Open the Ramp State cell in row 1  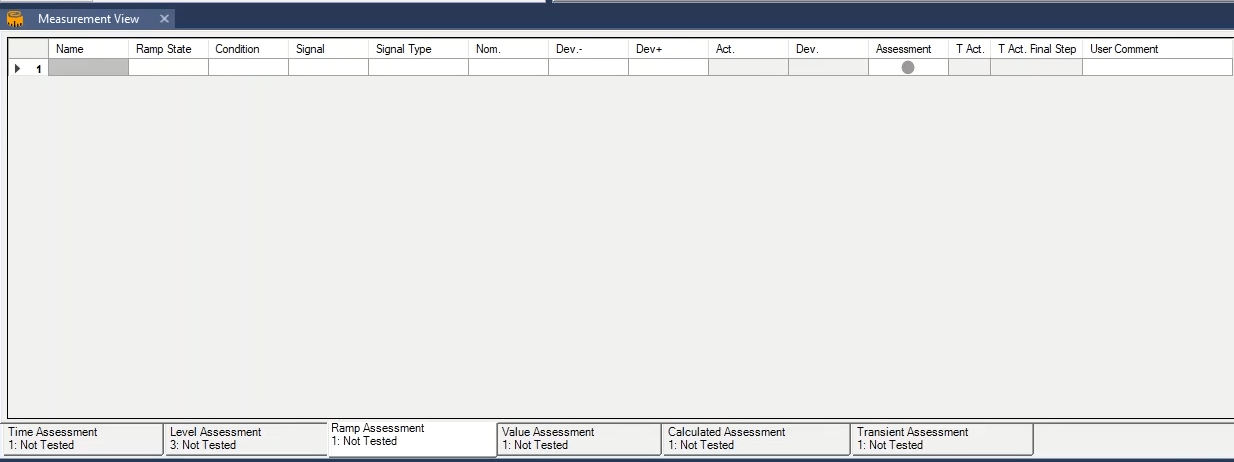coord(168,68)
